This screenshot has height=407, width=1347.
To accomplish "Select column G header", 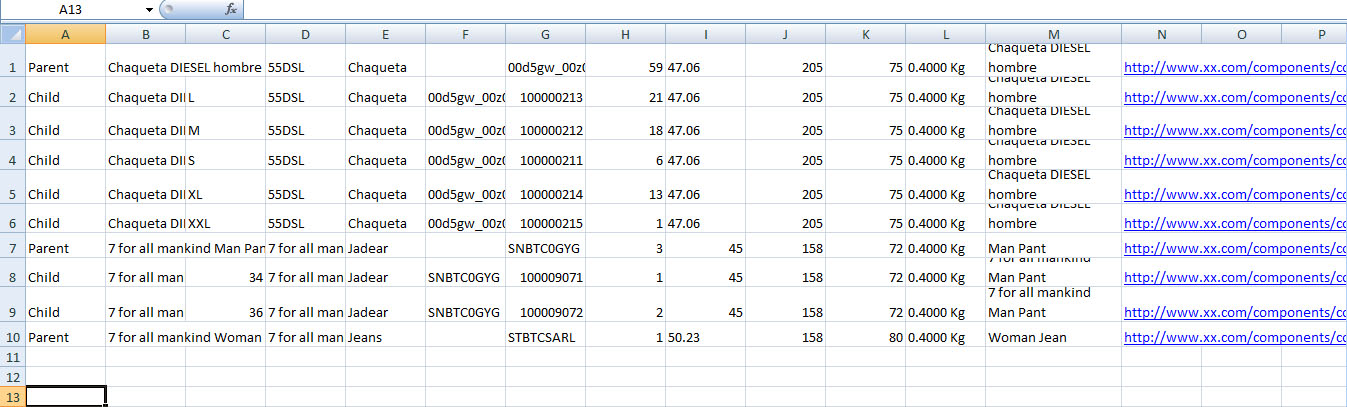I will pos(545,34).
